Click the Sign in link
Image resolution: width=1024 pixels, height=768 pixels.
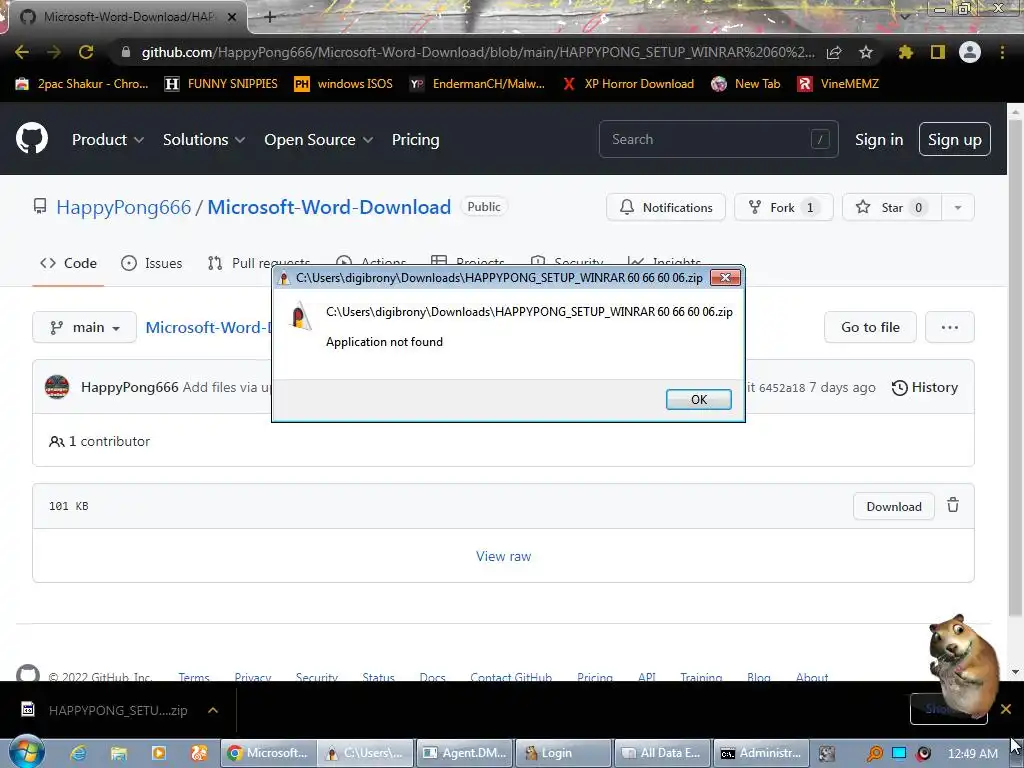(879, 140)
